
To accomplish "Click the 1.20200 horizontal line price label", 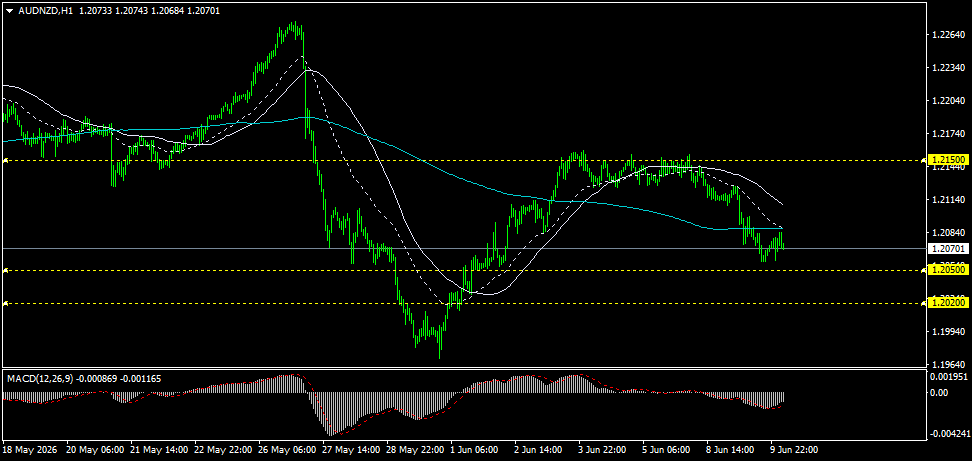I will tap(948, 303).
